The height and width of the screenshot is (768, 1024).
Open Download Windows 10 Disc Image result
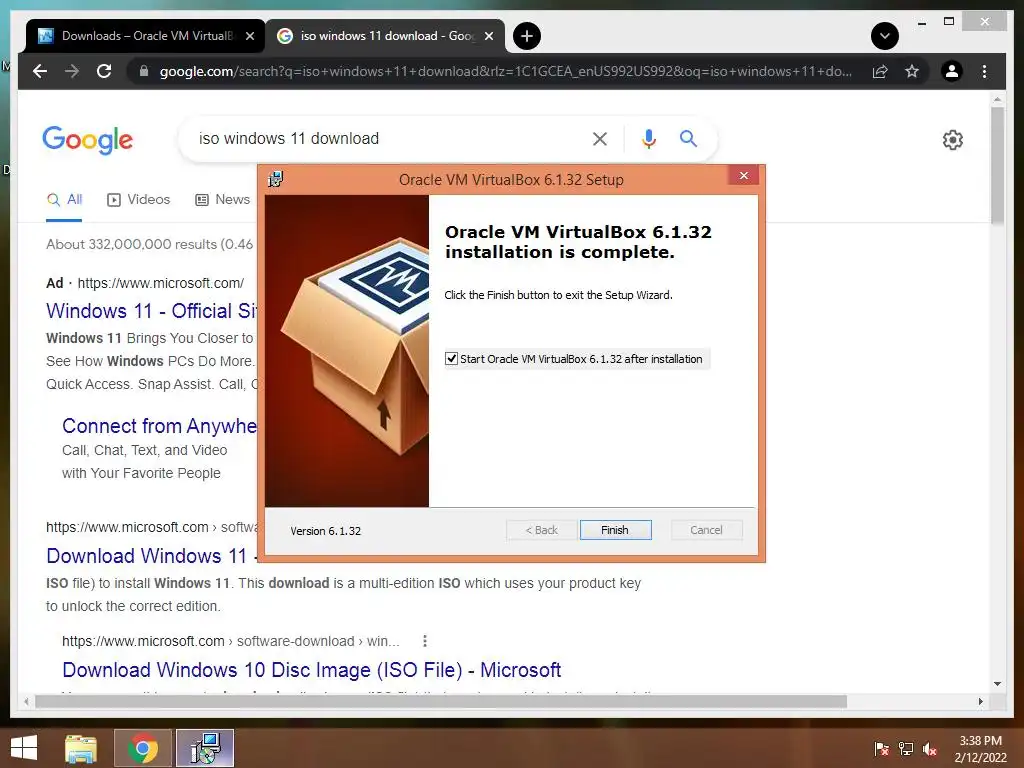point(312,670)
